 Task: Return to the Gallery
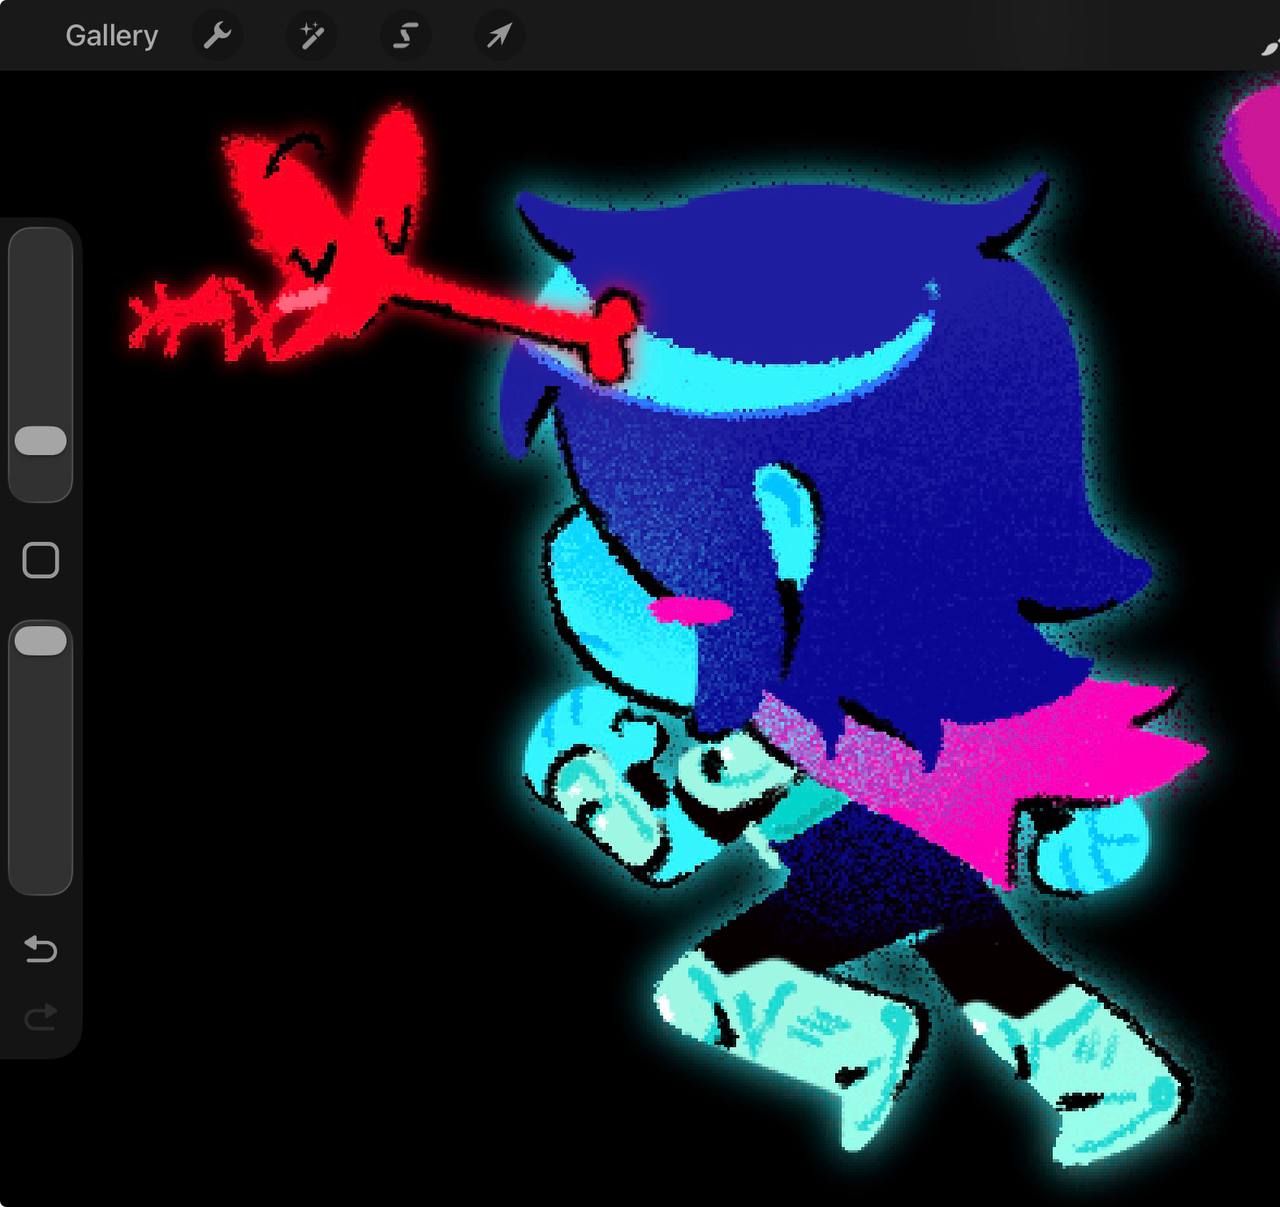112,36
